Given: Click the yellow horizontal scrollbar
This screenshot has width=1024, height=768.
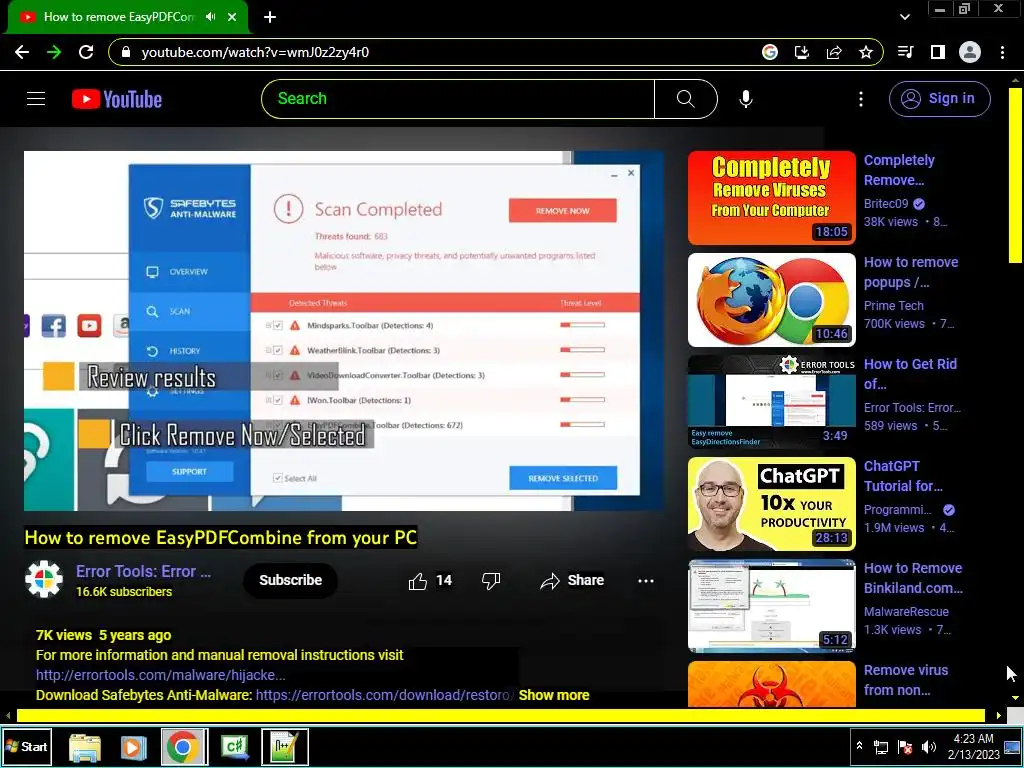Looking at the screenshot, I should pyautogui.click(x=500, y=716).
